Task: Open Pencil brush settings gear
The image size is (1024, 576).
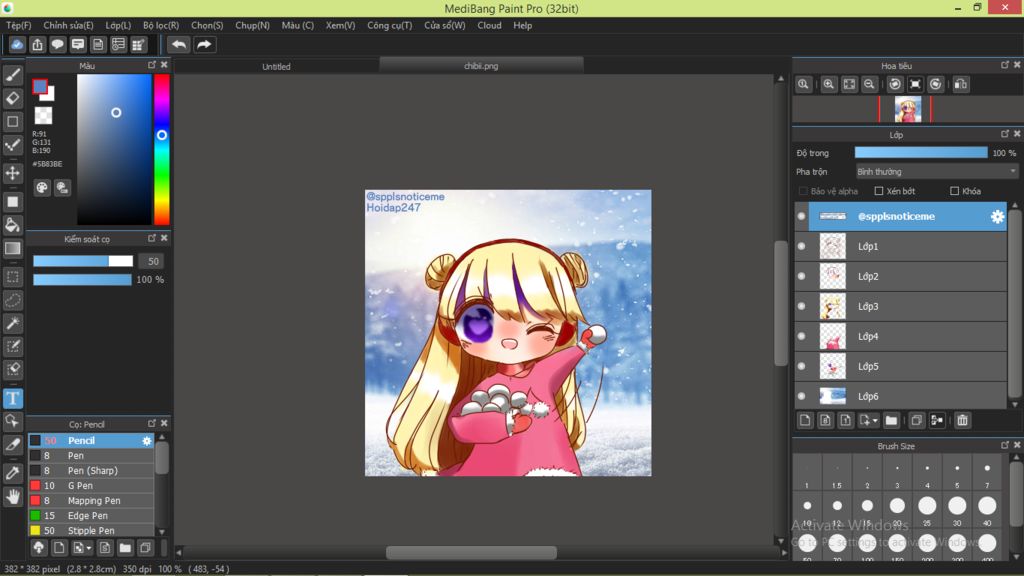Action: (146, 441)
